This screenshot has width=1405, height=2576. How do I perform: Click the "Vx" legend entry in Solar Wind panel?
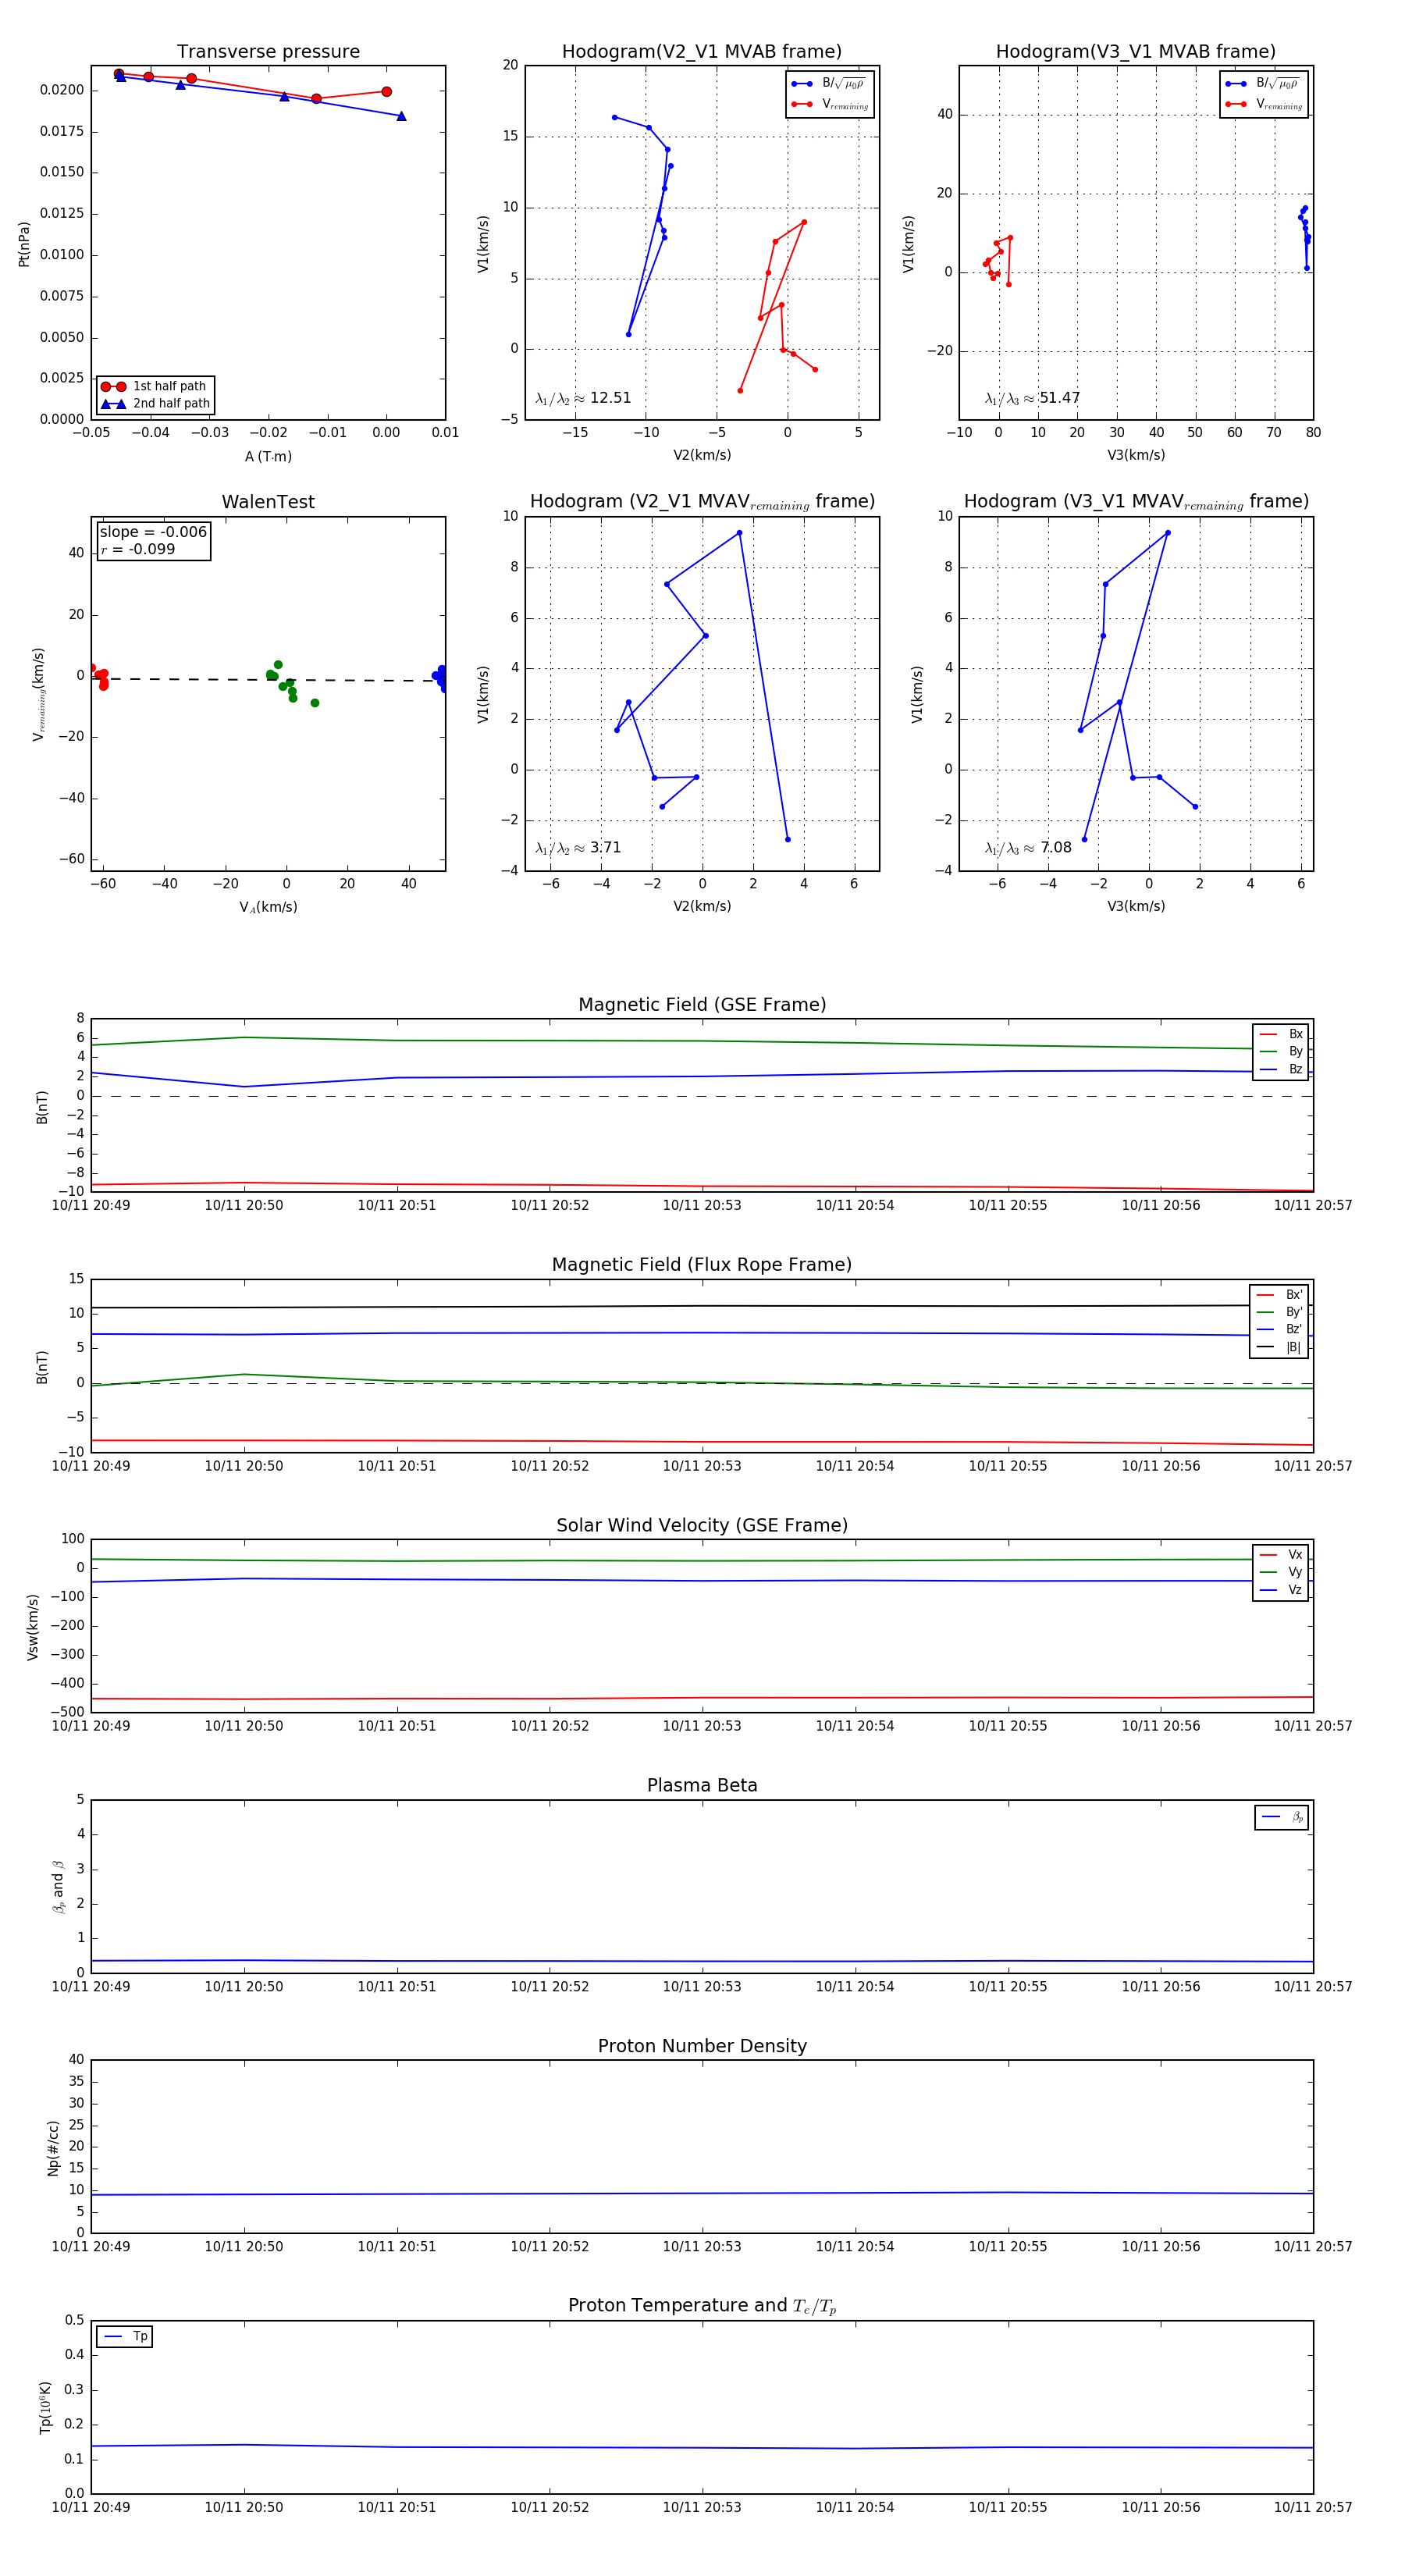click(1281, 1554)
